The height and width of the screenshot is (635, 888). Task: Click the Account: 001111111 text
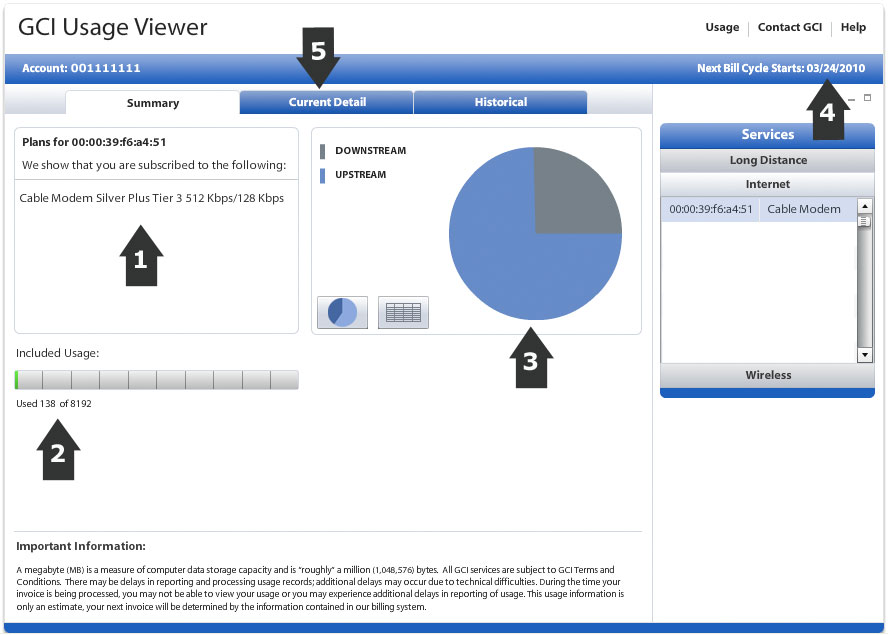pyautogui.click(x=81, y=68)
